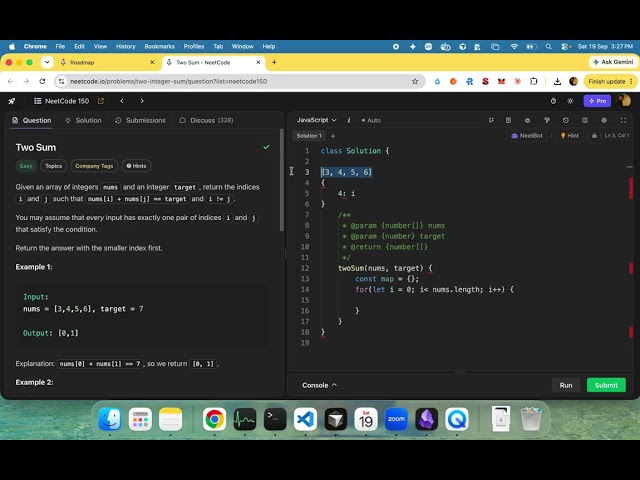The width and height of the screenshot is (640, 480).
Task: Enter fullscreen editor mode icon
Action: [x=623, y=120]
